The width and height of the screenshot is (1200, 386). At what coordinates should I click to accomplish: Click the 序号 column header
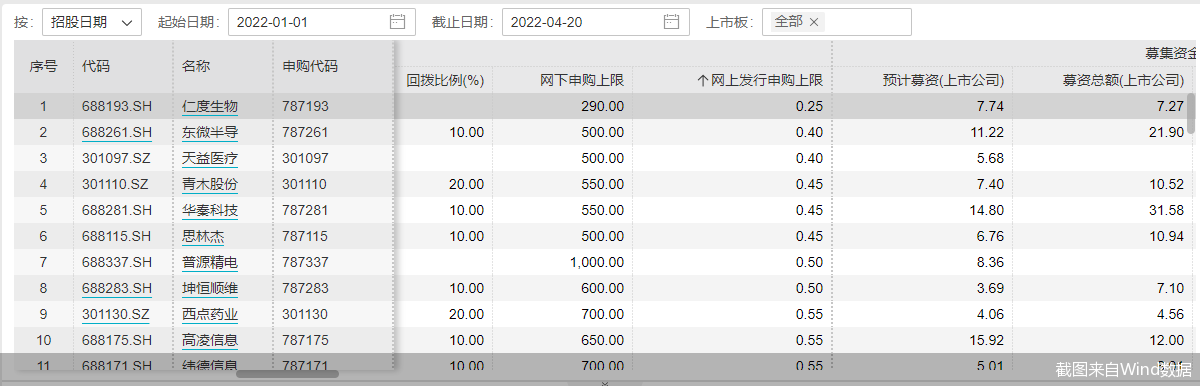43,67
